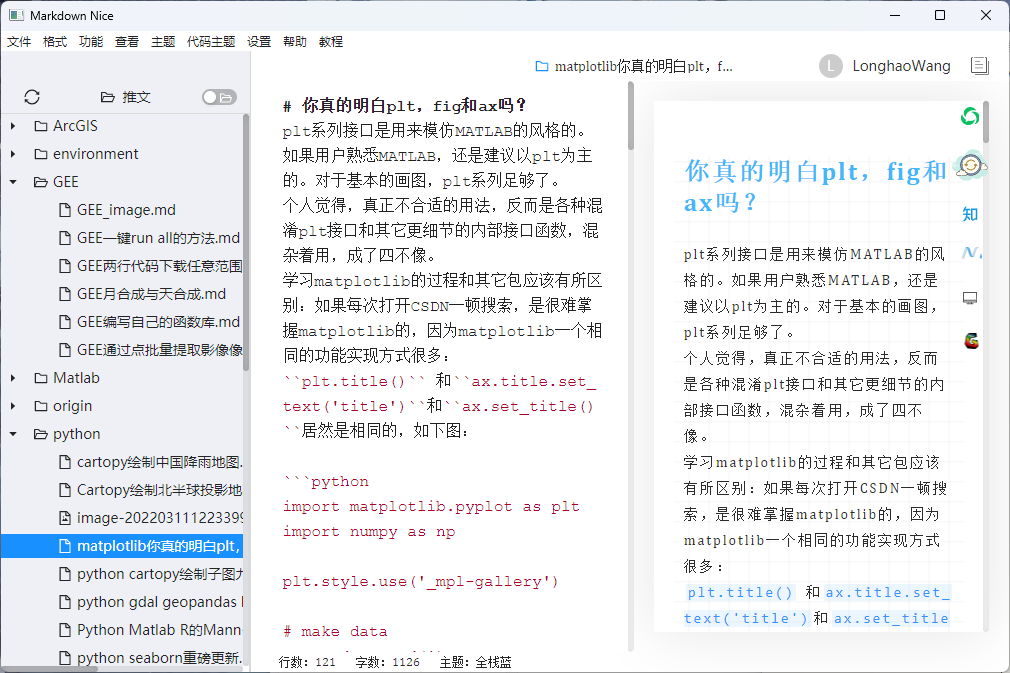
Task: Copy for Zhihu using the 知 icon
Action: 970,214
